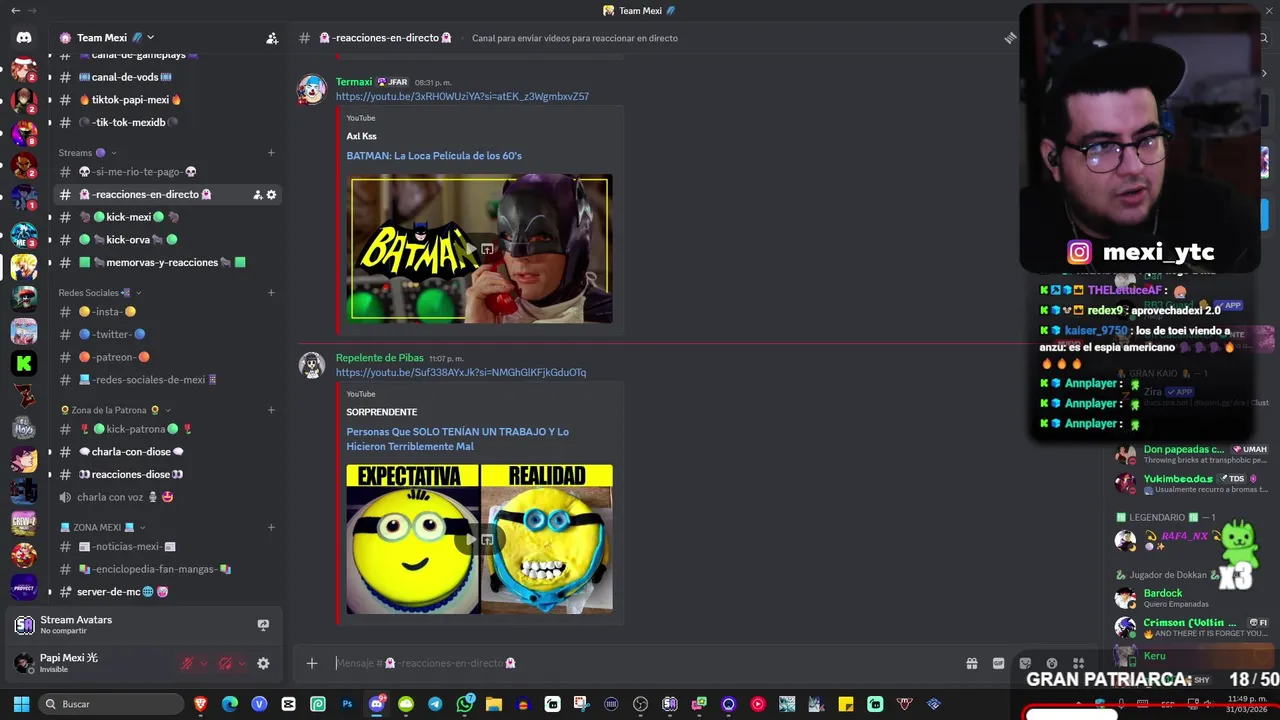This screenshot has width=1280, height=720.
Task: Open the -patreon- channel
Action: [167, 357]
